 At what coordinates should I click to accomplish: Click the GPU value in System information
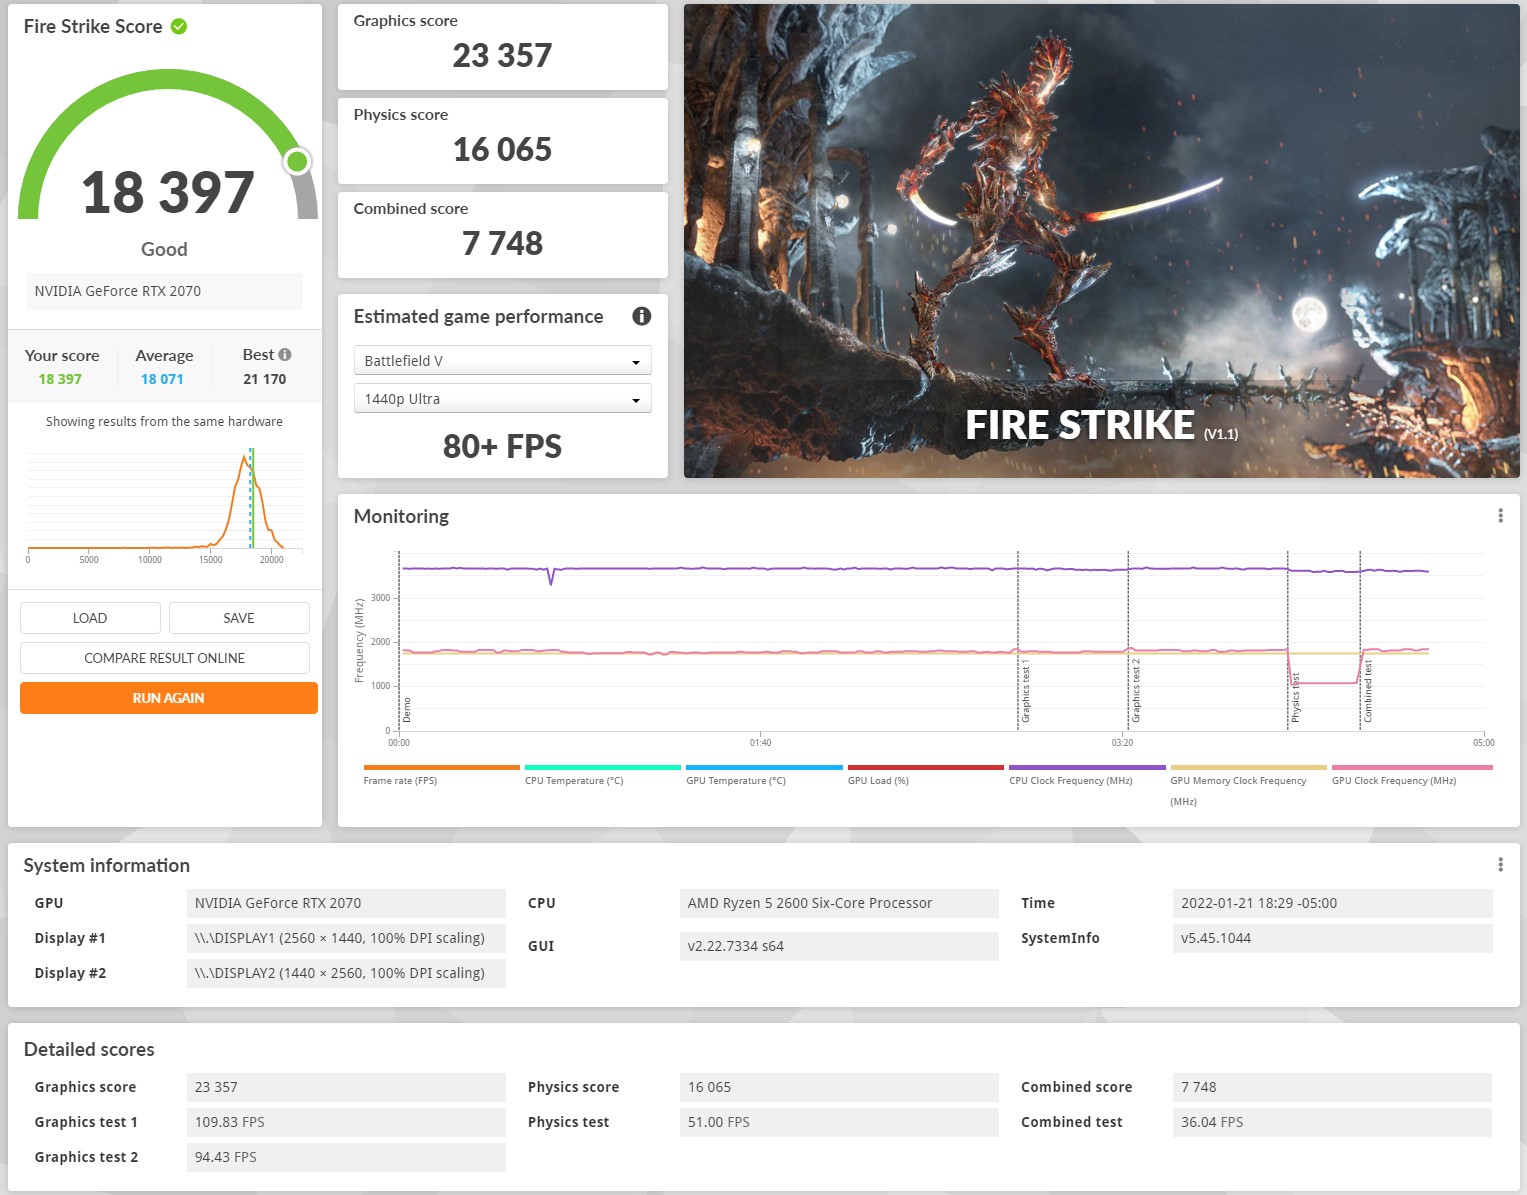tap(346, 903)
